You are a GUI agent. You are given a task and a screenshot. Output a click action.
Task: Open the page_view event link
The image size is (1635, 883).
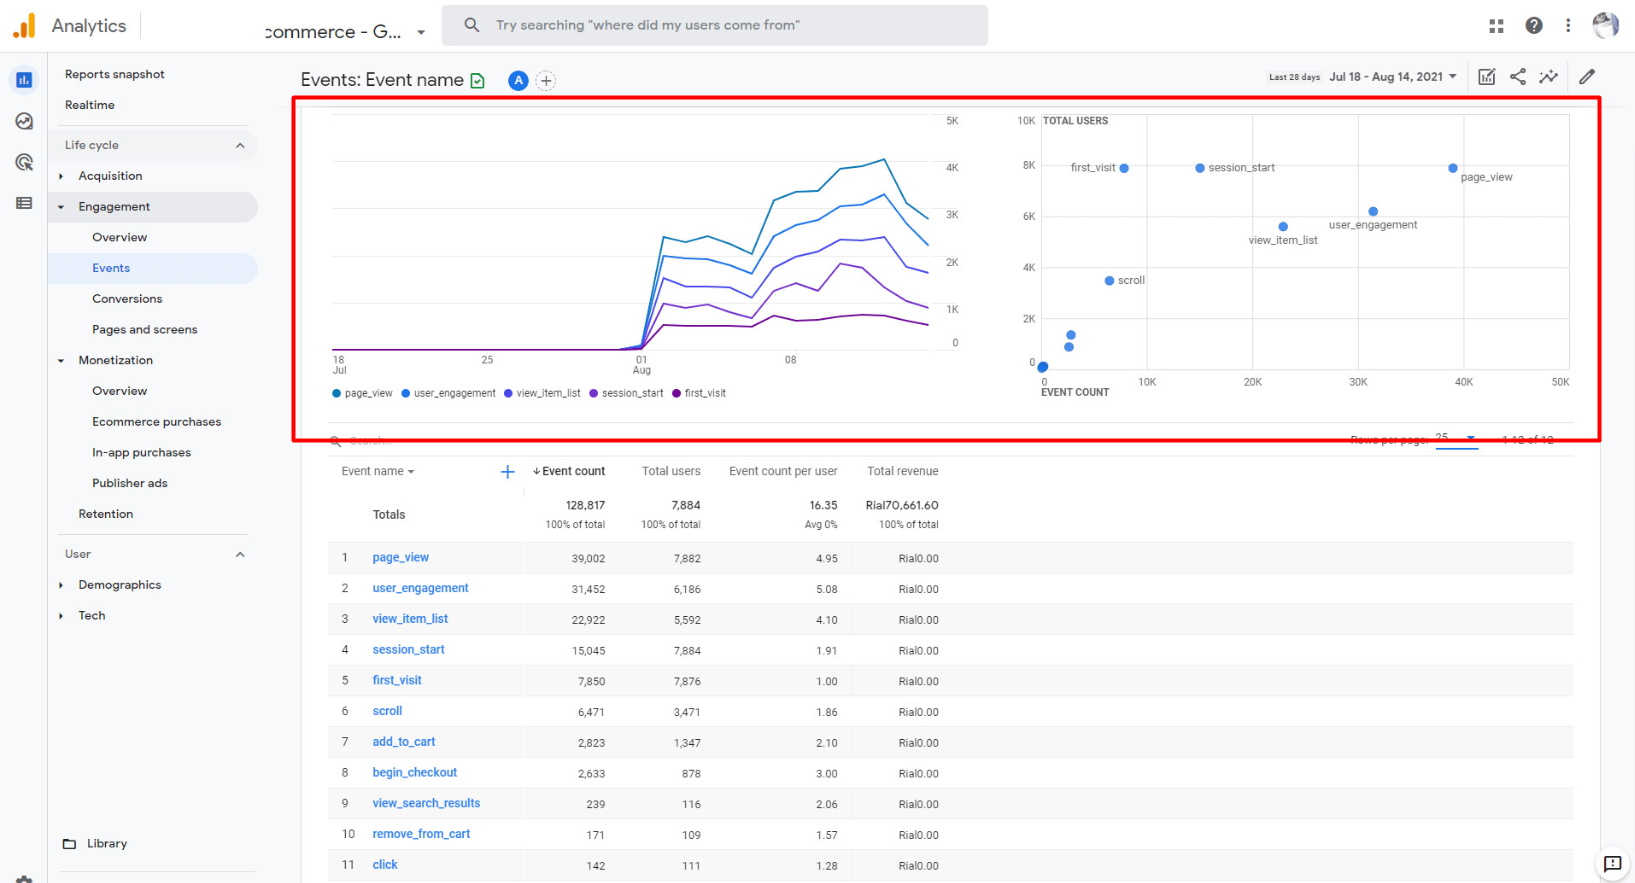point(400,558)
